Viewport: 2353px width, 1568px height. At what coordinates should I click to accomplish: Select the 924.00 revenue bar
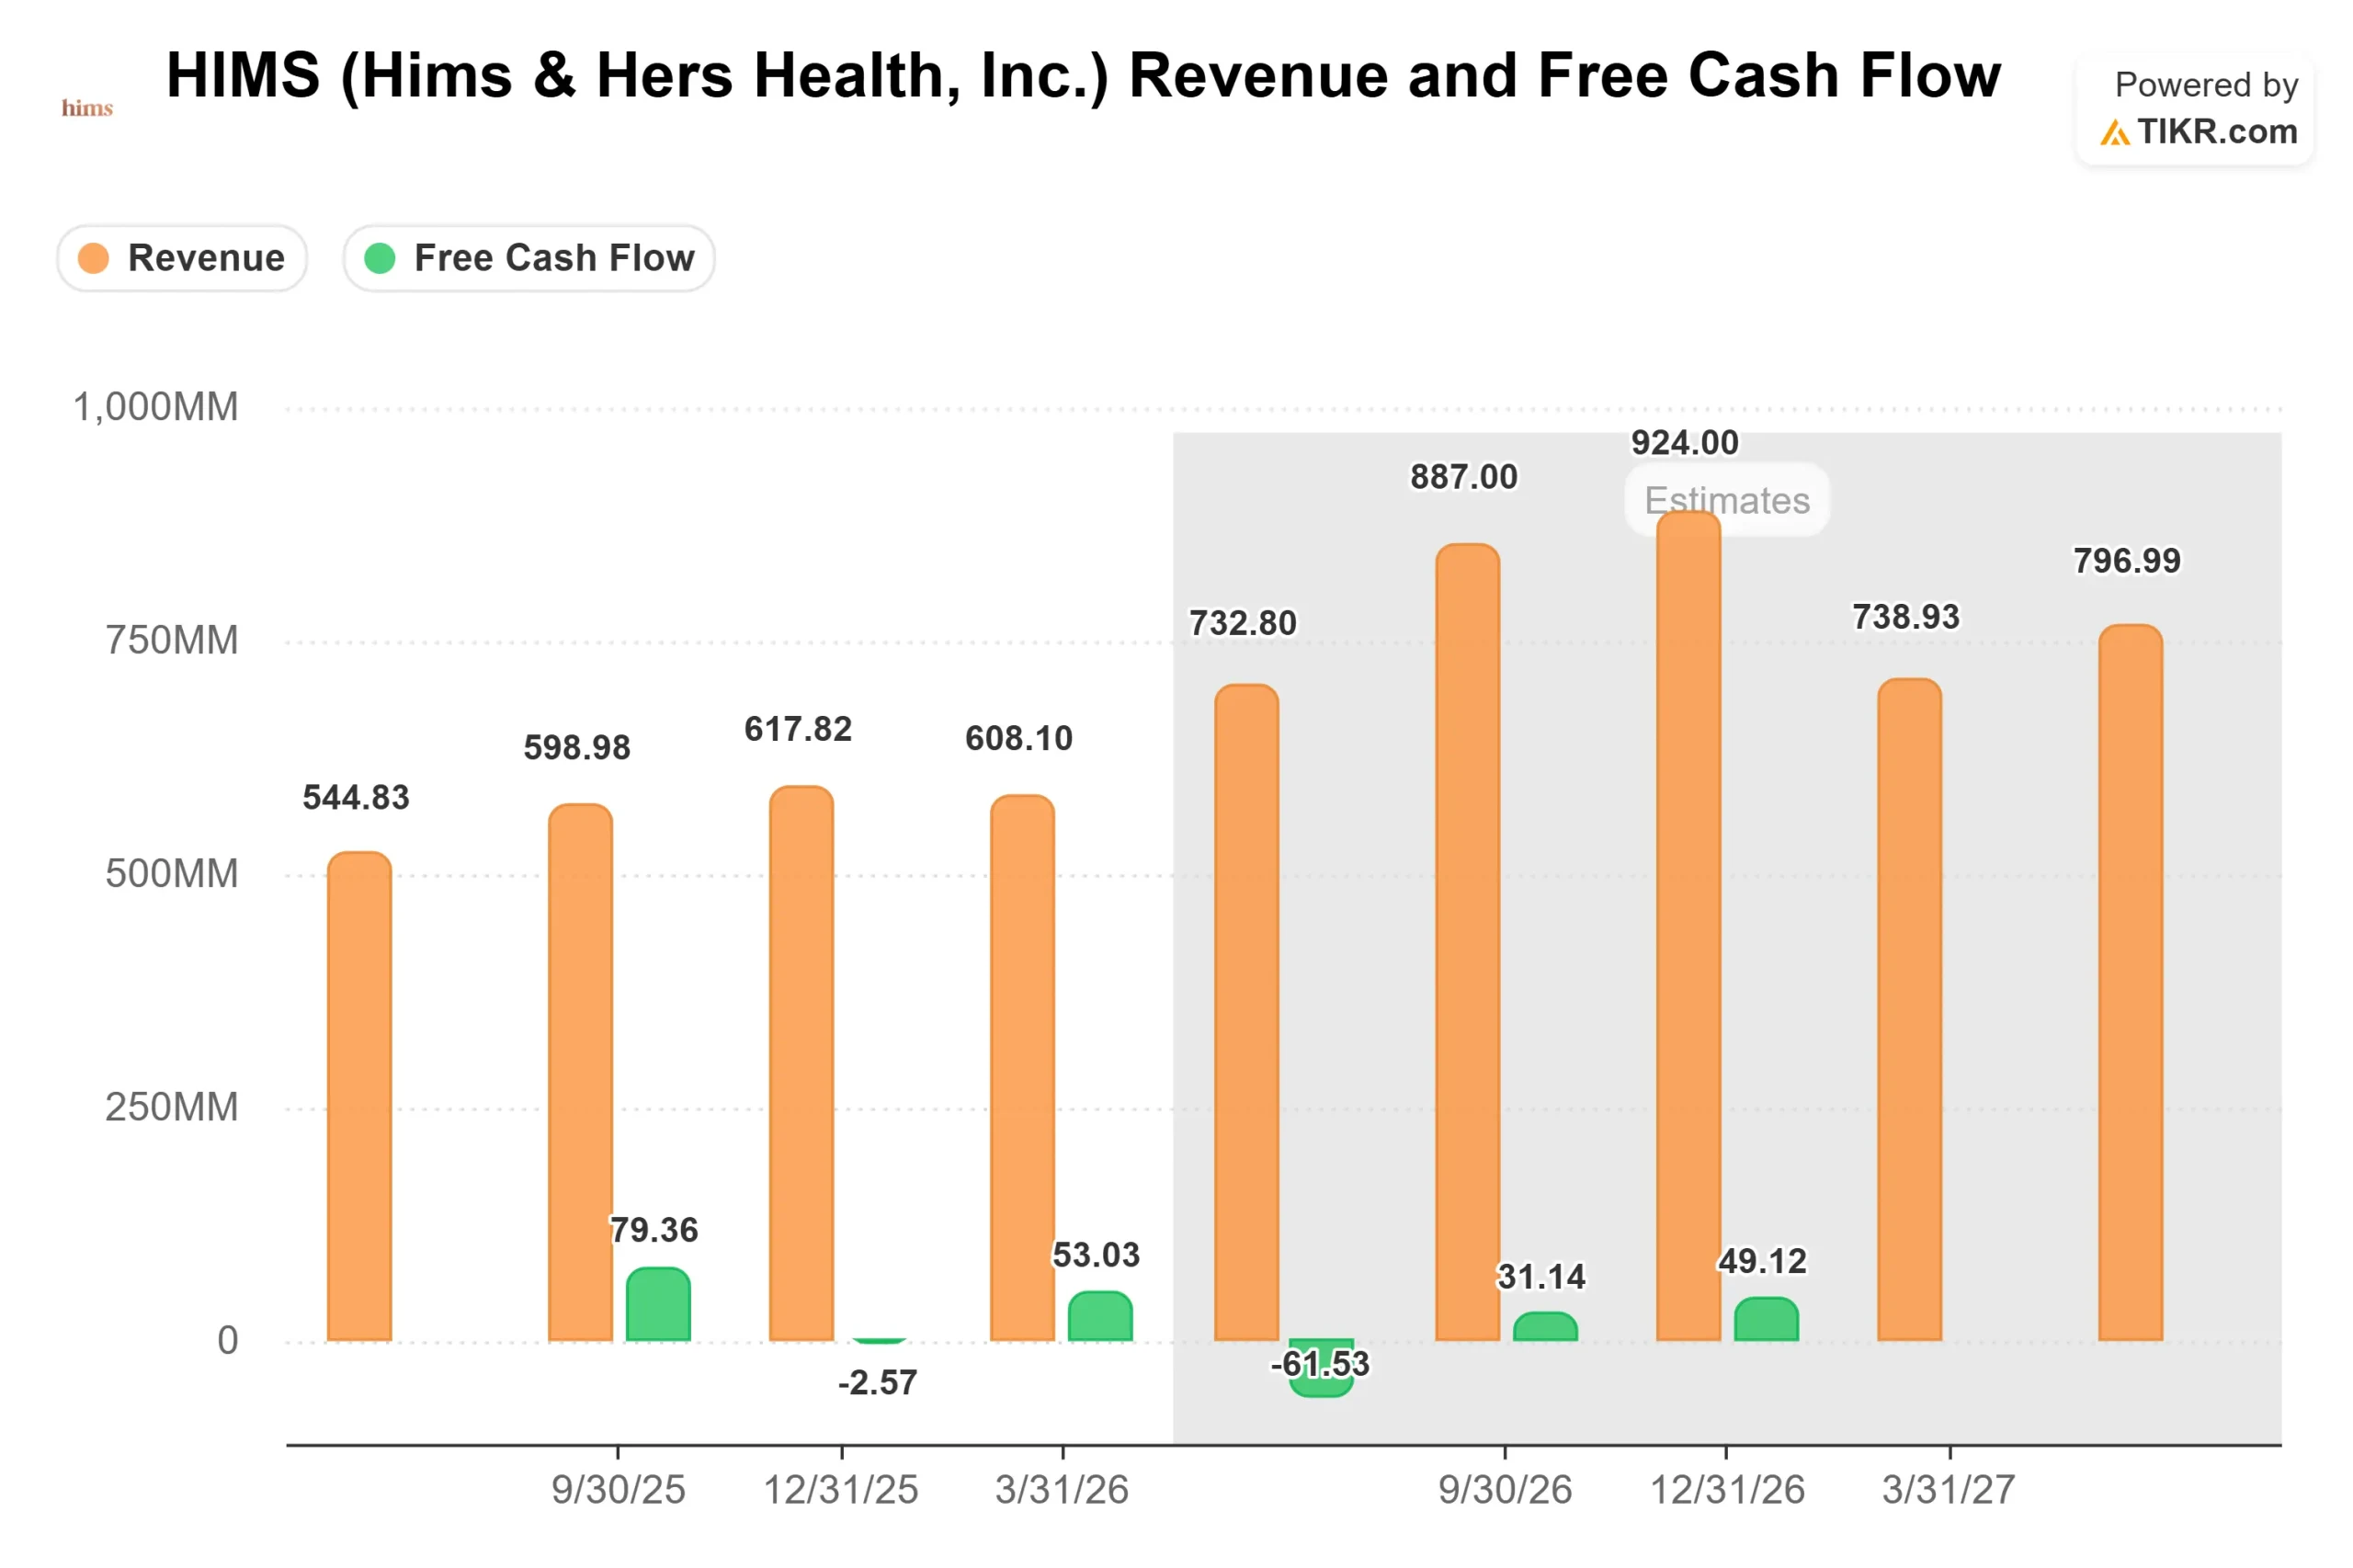tap(1689, 926)
